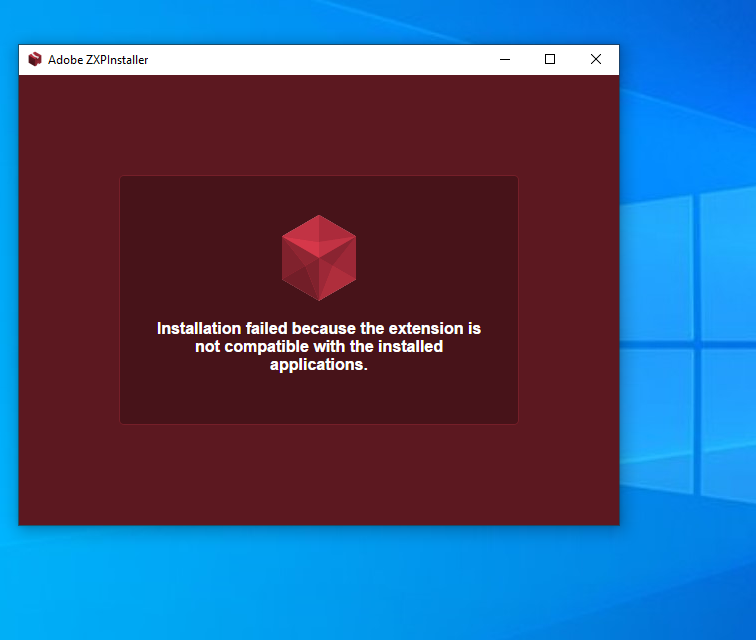
Task: Click the ZXPInstaller icon in the title bar
Action: [x=35, y=59]
